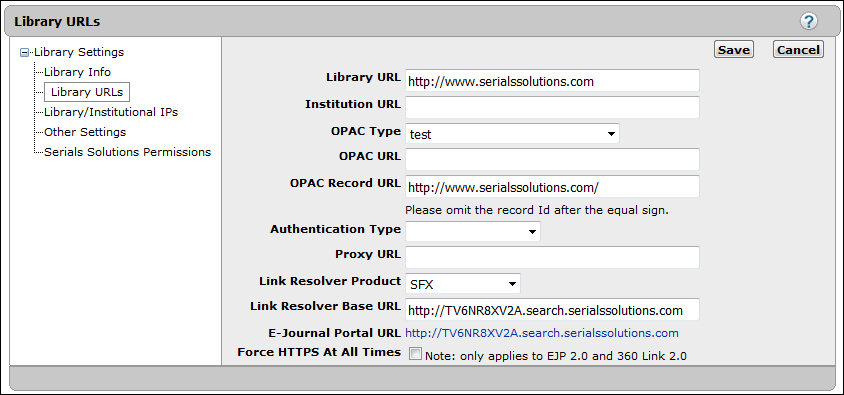The width and height of the screenshot is (844, 395).
Task: Focus the Library URL input field
Action: point(552,81)
